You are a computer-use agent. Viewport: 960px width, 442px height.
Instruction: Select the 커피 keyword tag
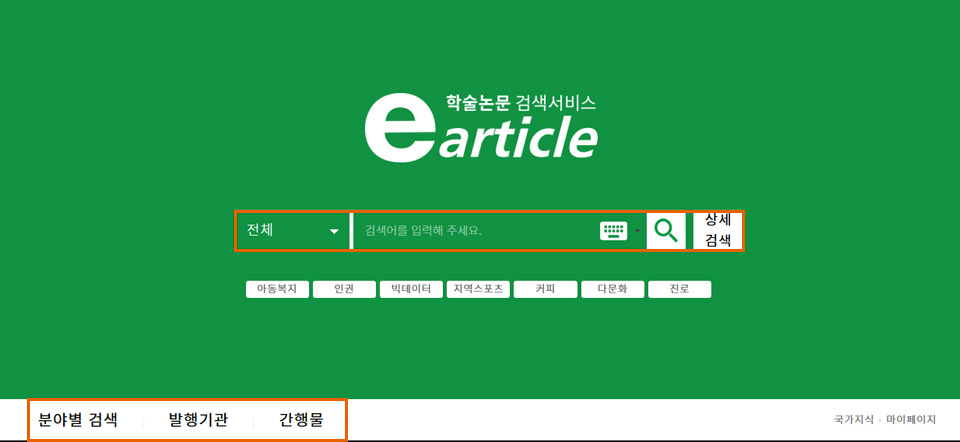(x=546, y=290)
